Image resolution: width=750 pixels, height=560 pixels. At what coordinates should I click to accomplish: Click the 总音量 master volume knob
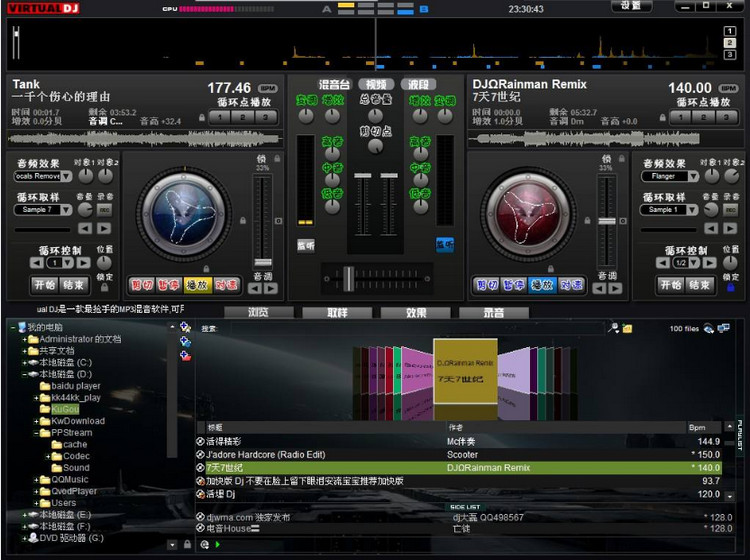click(x=375, y=115)
